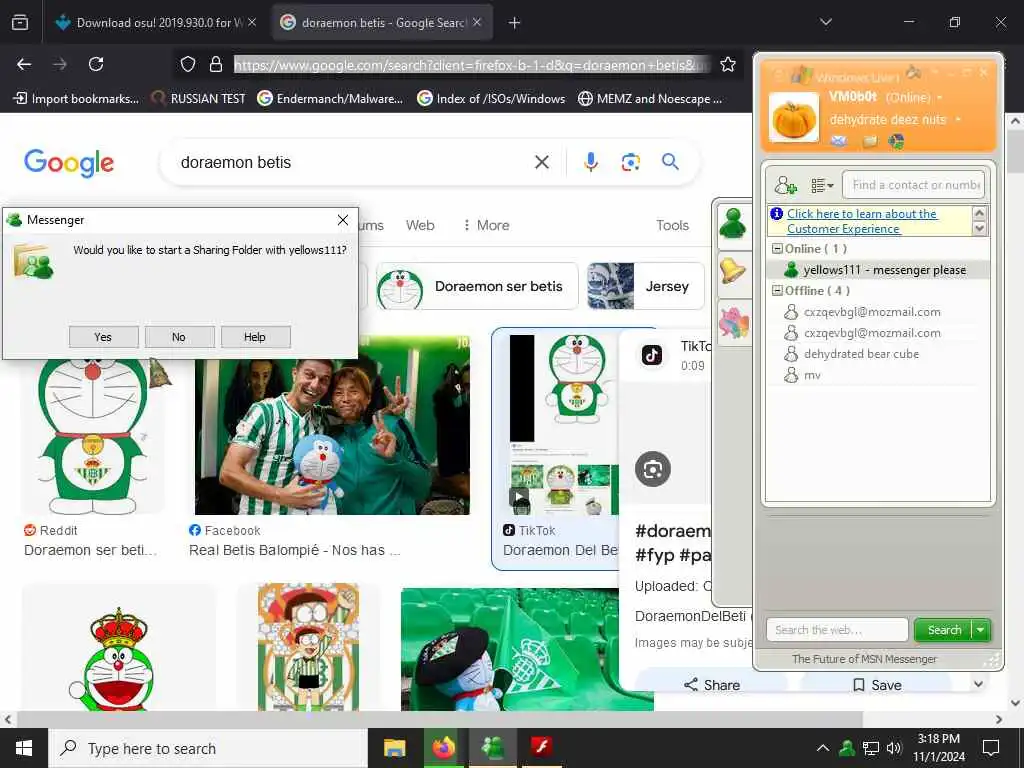Image resolution: width=1024 pixels, height=768 pixels.
Task: Select the Doraemon ser betis suggestion chip
Action: tap(477, 286)
